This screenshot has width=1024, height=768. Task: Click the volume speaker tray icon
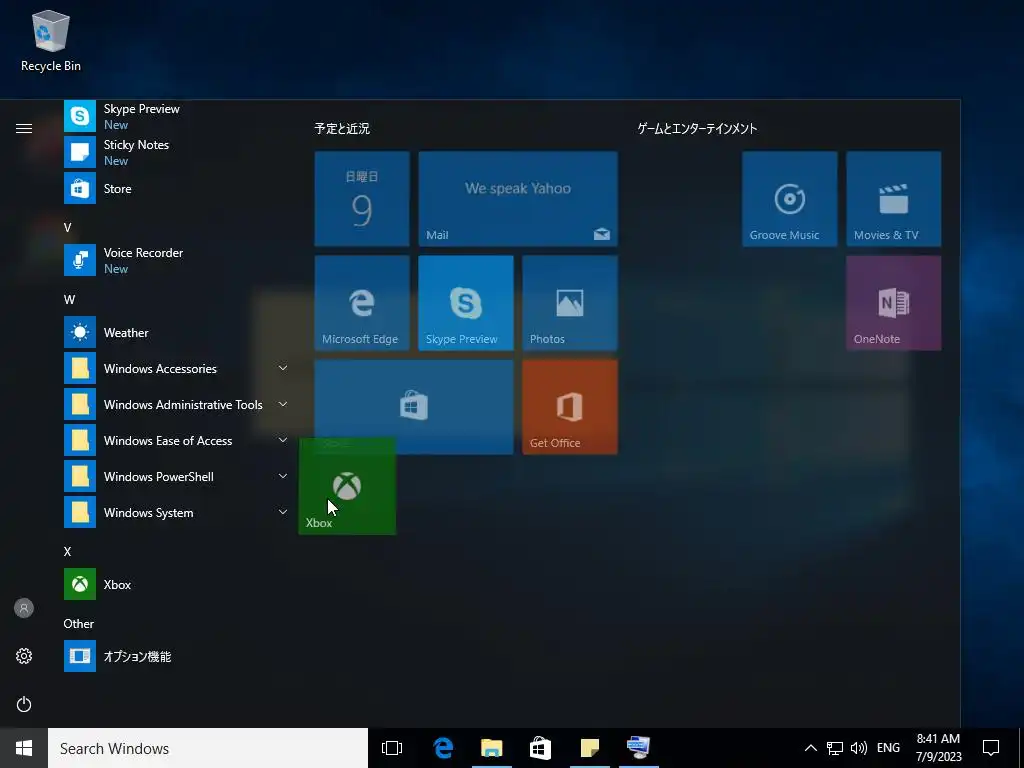pyautogui.click(x=859, y=748)
